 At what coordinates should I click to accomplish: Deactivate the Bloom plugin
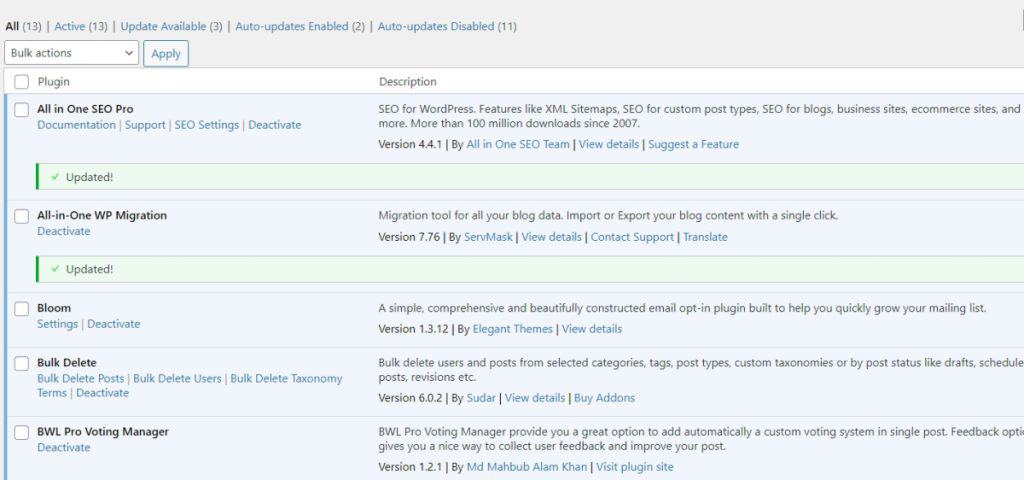pos(114,324)
